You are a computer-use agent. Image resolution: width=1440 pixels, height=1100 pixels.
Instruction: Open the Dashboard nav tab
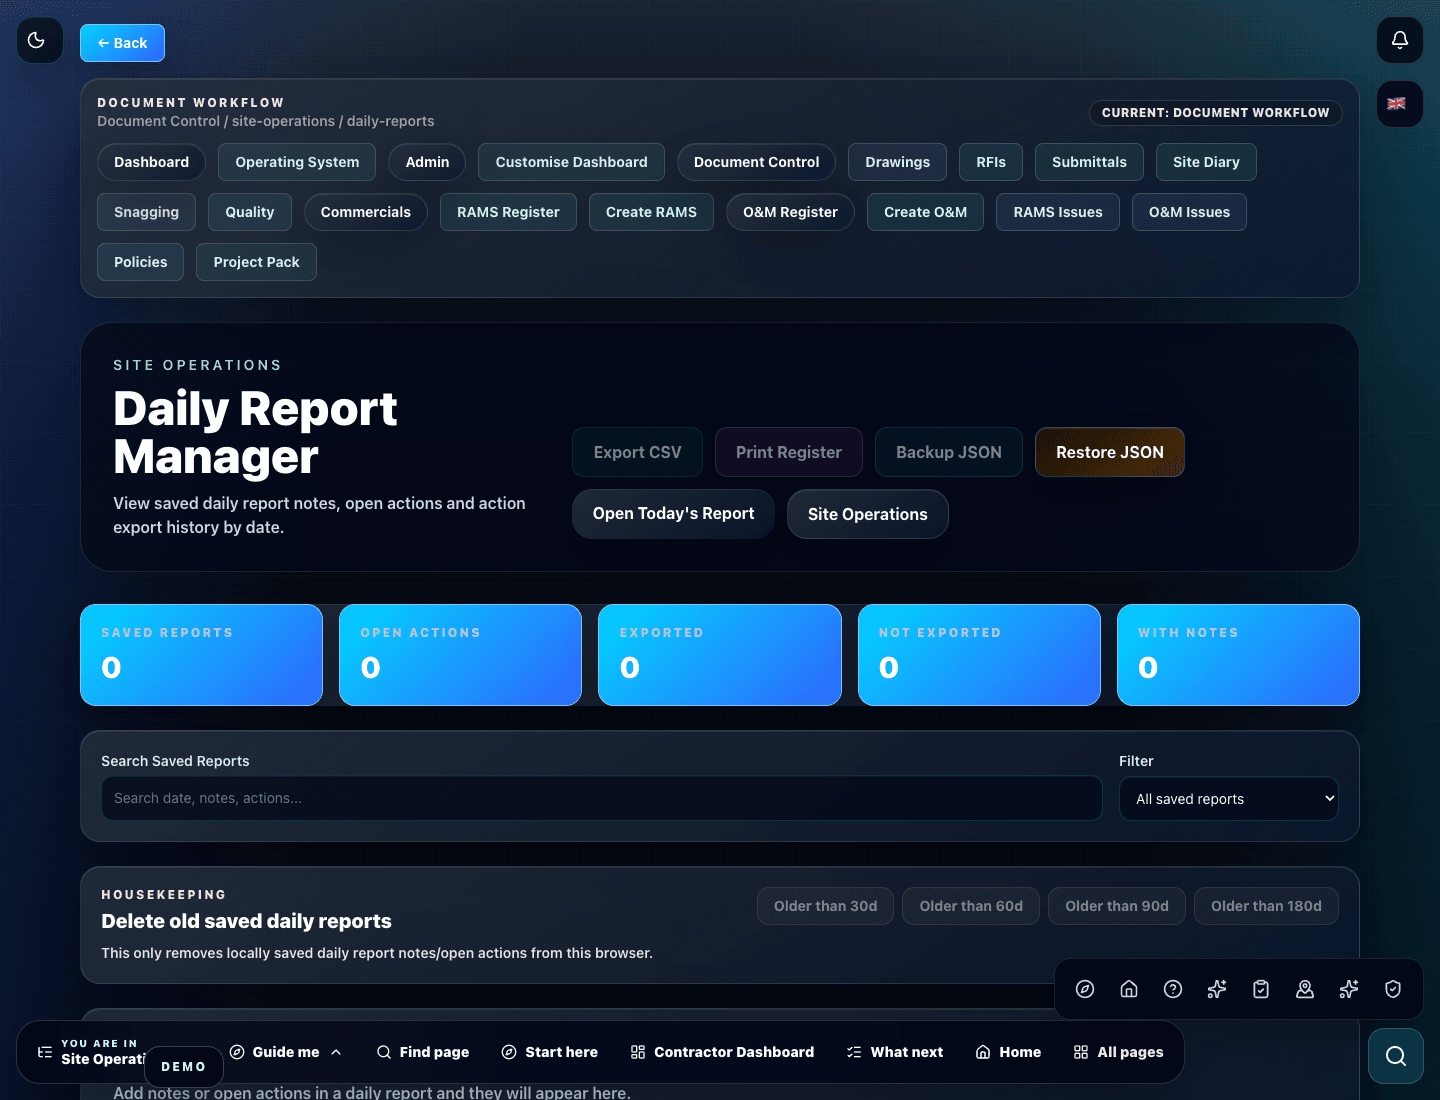(x=151, y=162)
